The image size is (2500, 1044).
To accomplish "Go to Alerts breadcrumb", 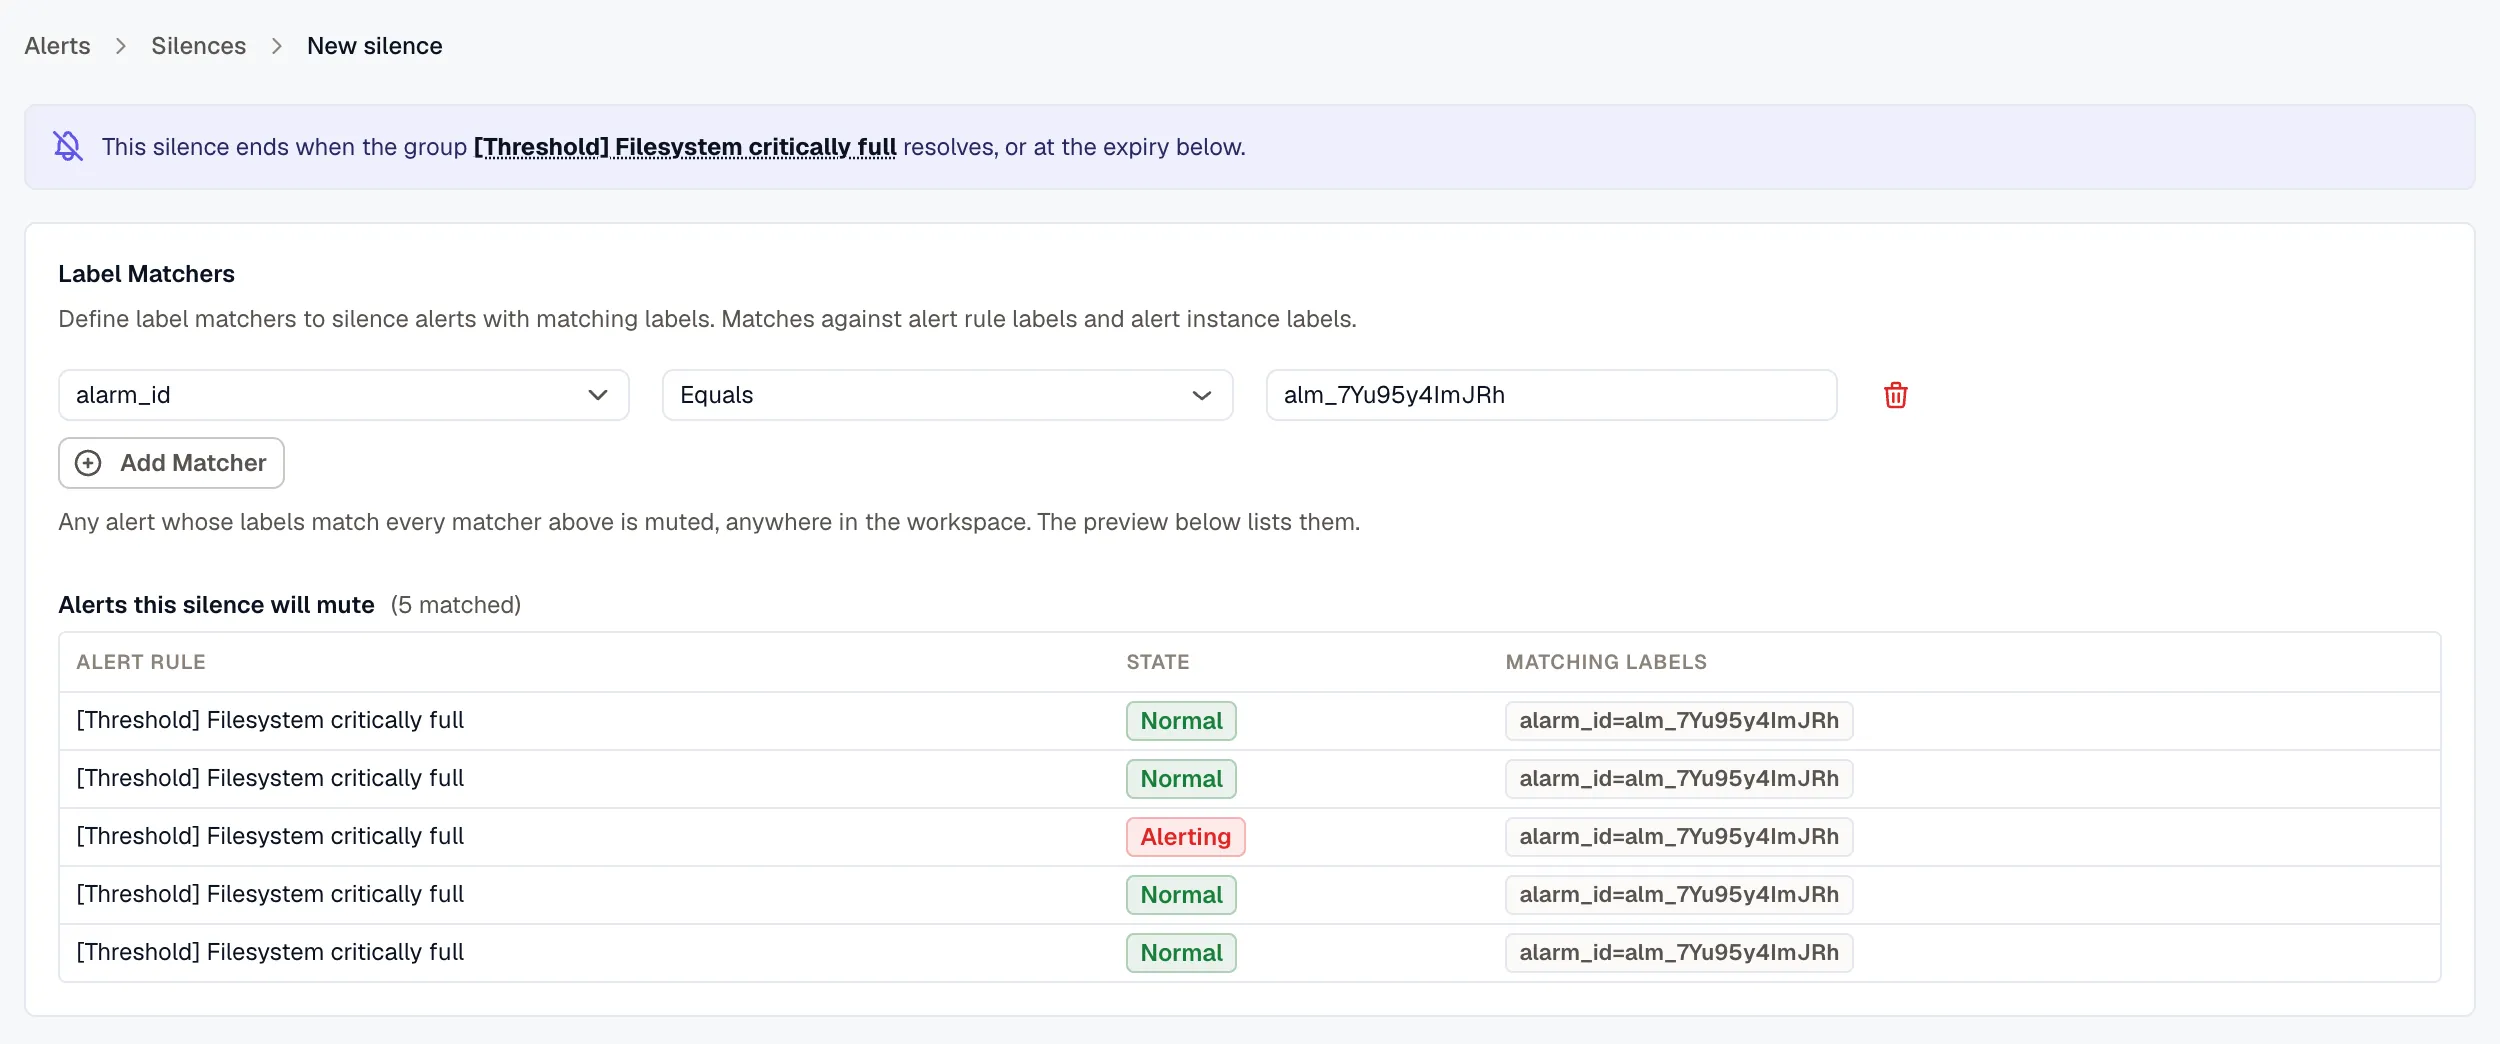I will coord(57,46).
